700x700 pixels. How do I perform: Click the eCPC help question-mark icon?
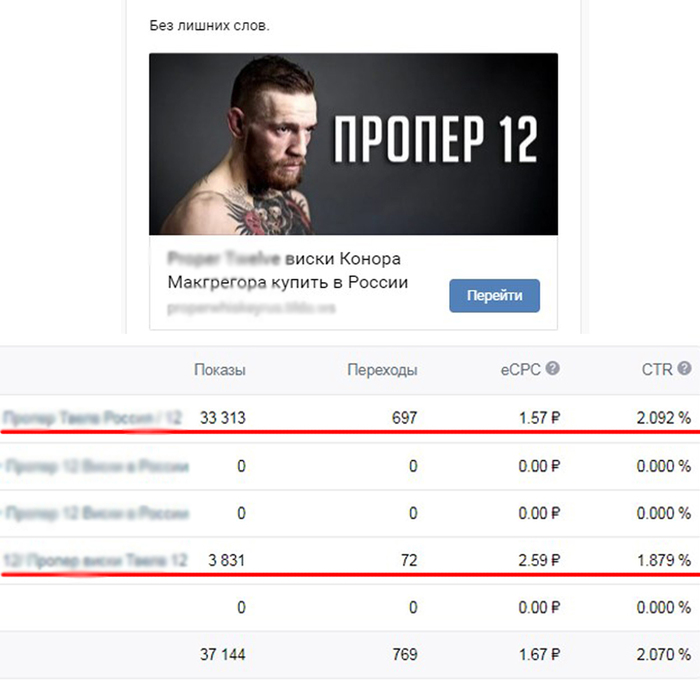click(553, 369)
